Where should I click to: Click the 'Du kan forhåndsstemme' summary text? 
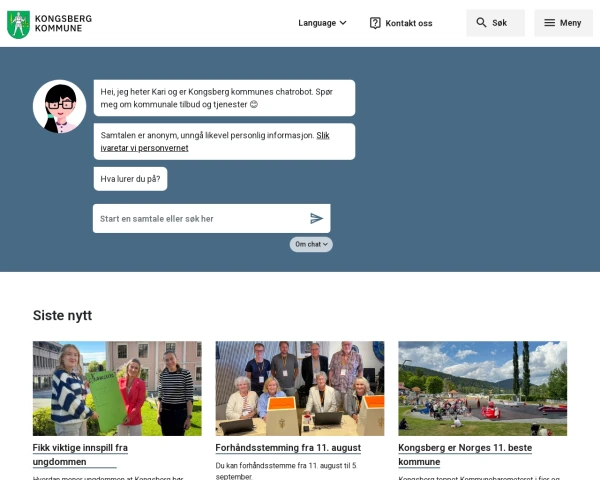[x=286, y=471]
